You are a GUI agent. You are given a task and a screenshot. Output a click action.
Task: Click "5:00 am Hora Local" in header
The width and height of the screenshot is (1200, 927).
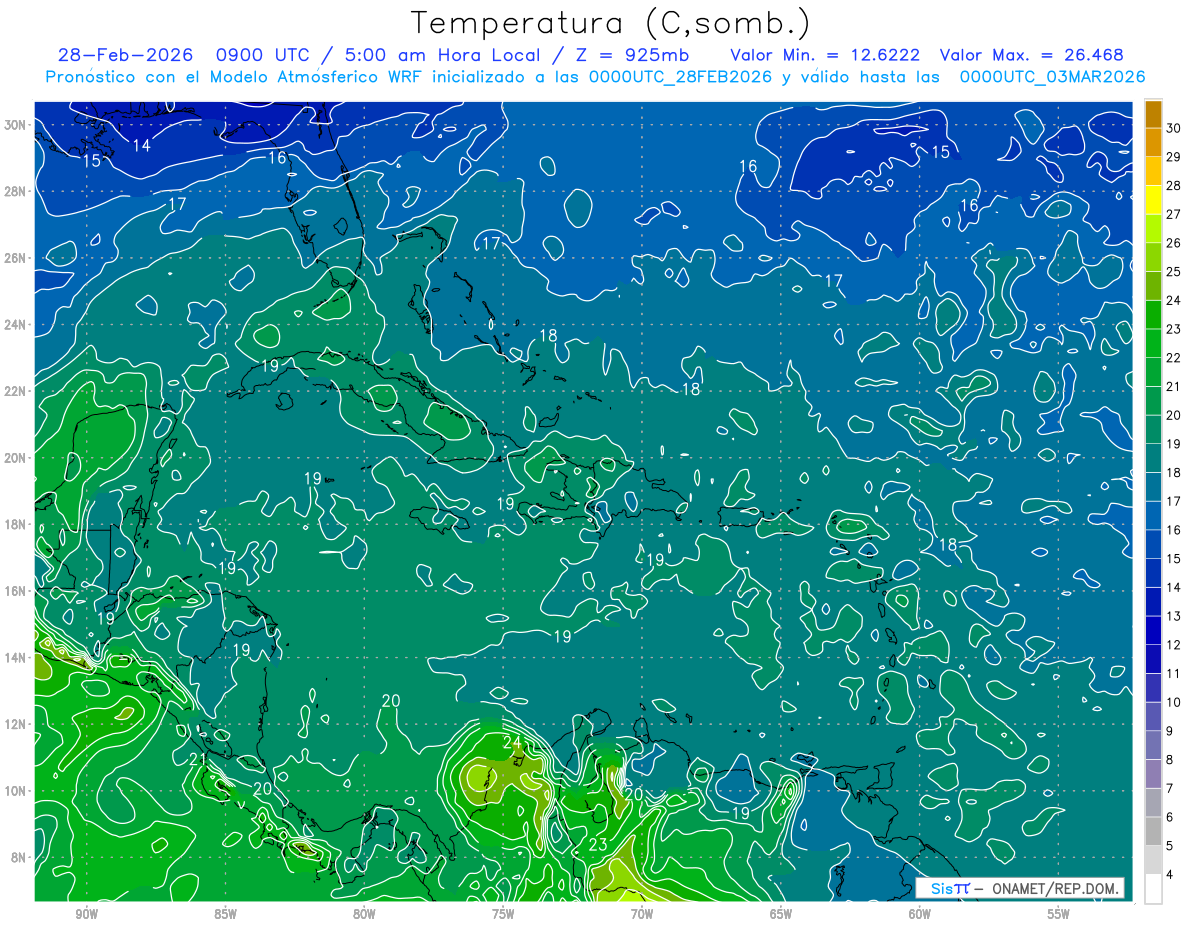444,54
